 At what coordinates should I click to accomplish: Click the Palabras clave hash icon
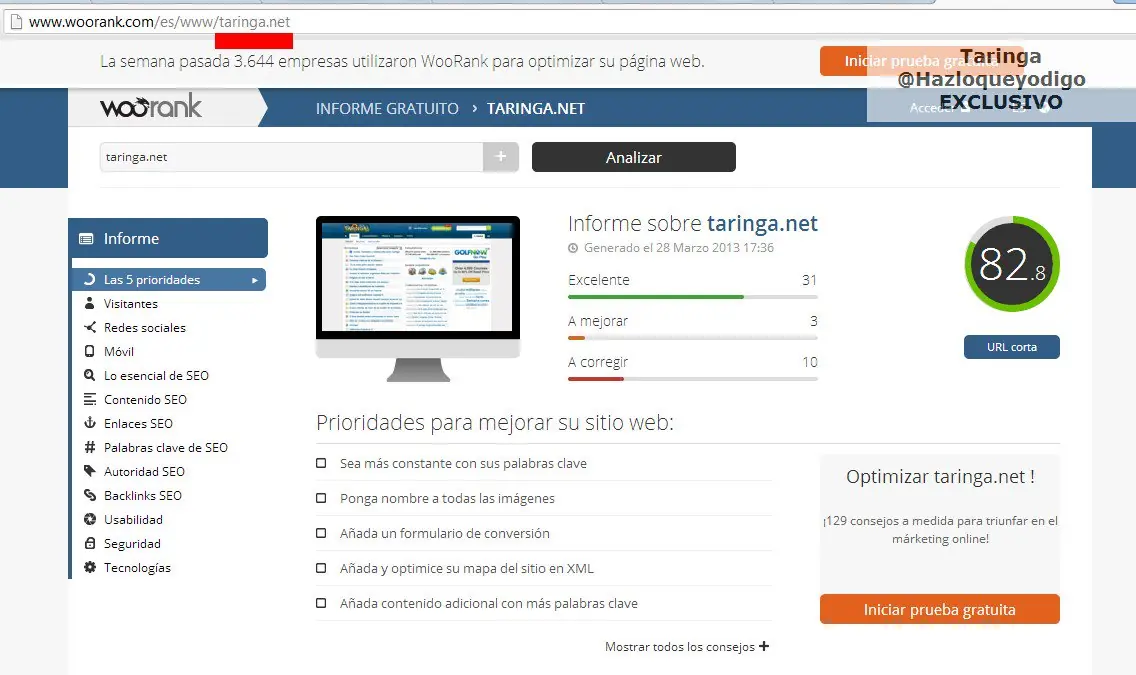click(90, 447)
